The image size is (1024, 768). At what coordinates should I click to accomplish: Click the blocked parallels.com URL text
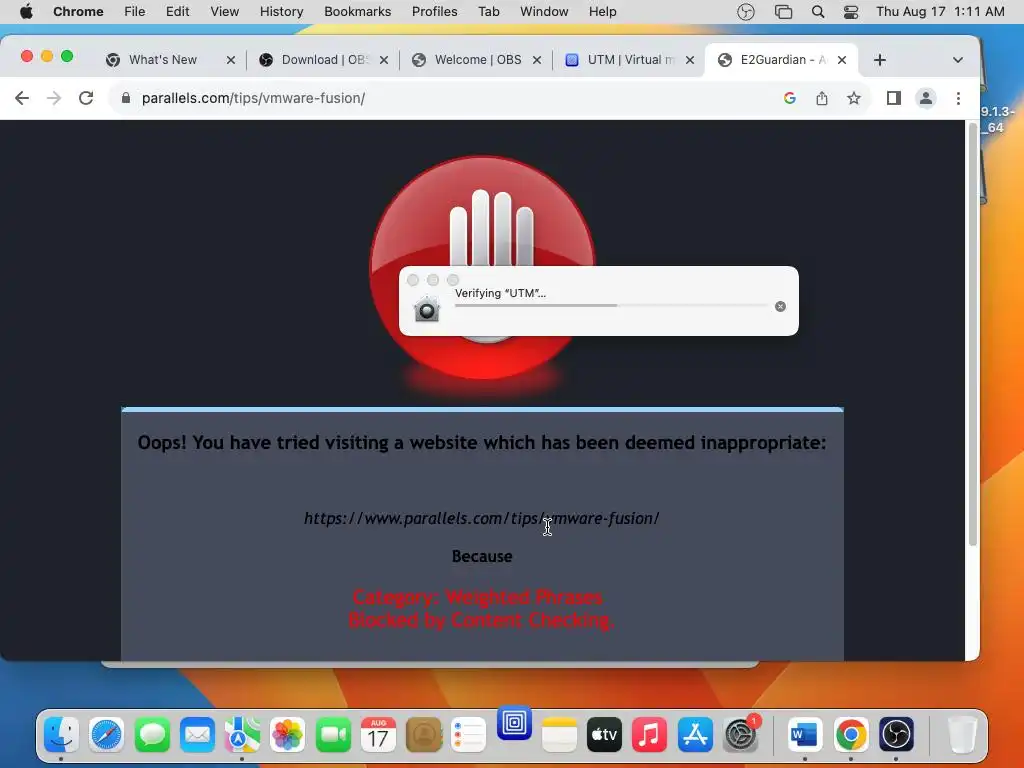[481, 518]
